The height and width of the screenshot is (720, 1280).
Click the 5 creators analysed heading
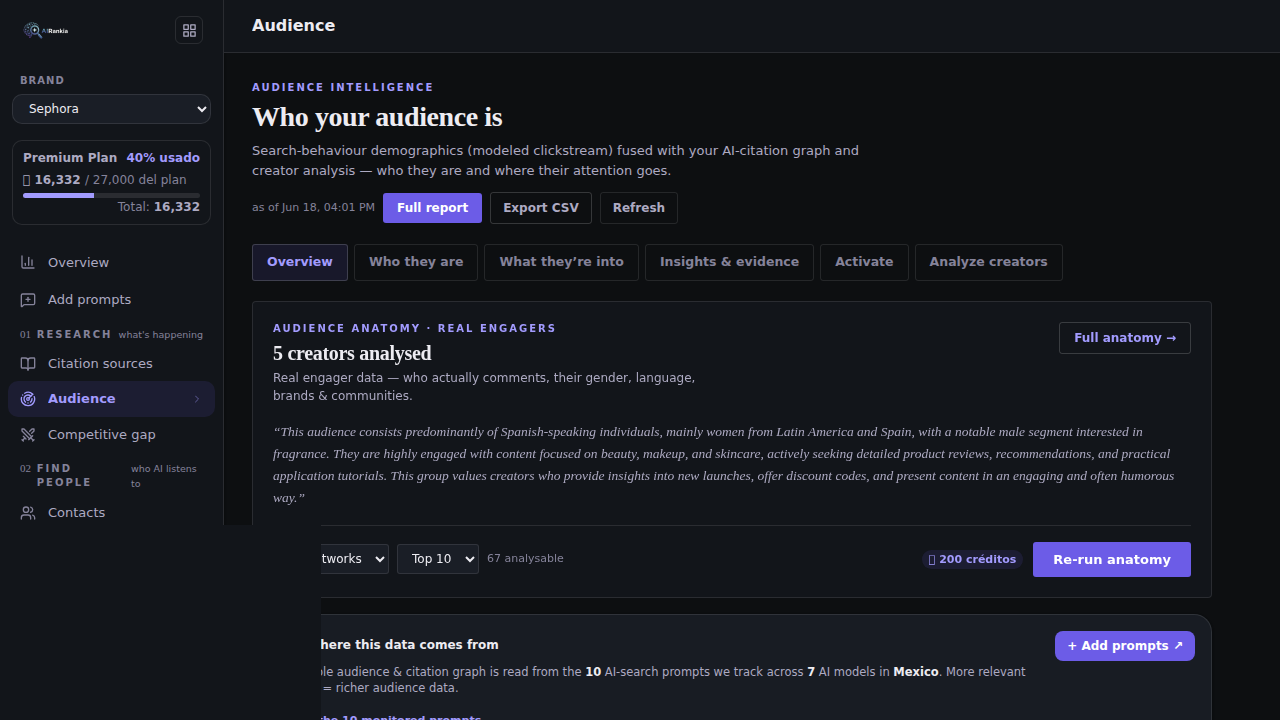click(x=352, y=353)
